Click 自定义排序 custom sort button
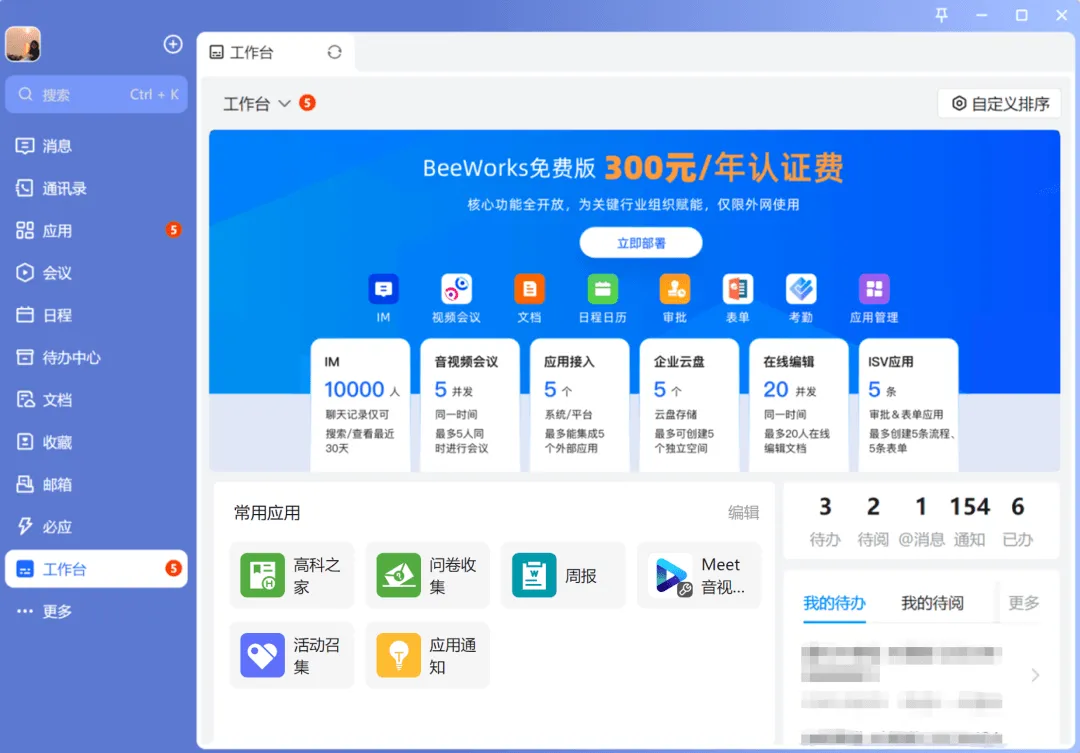The height and width of the screenshot is (753, 1080). tap(999, 103)
